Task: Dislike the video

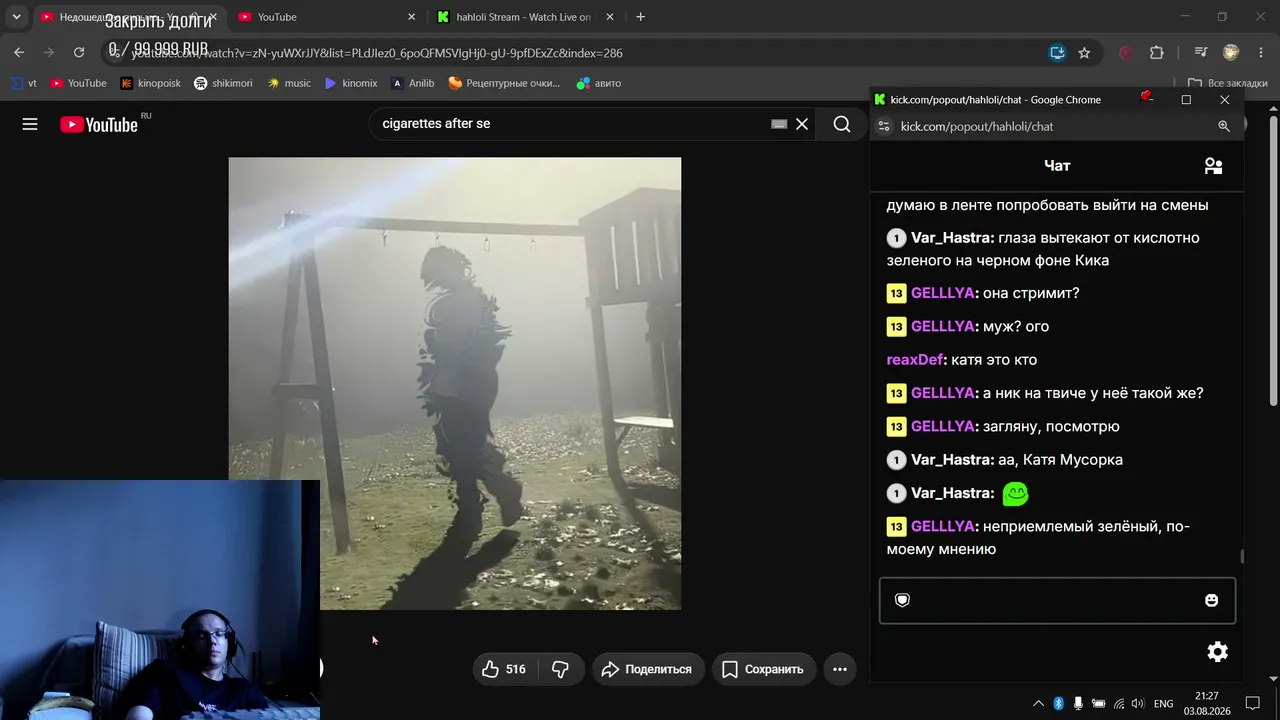Action: pyautogui.click(x=560, y=669)
